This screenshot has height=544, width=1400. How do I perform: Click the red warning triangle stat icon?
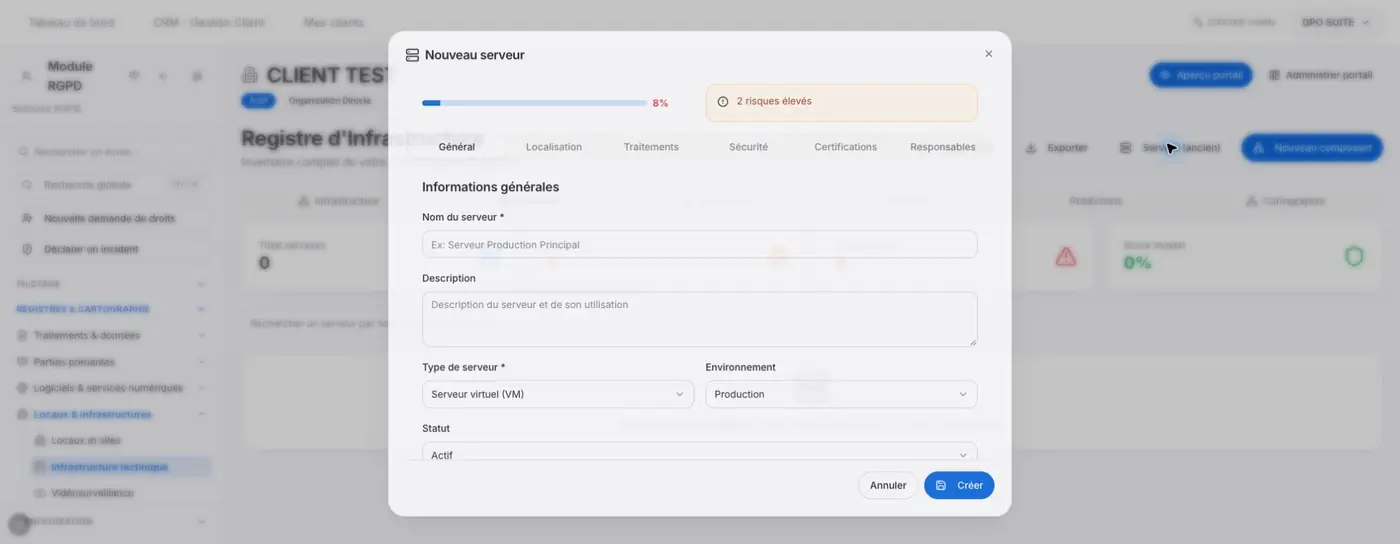tap(1066, 257)
